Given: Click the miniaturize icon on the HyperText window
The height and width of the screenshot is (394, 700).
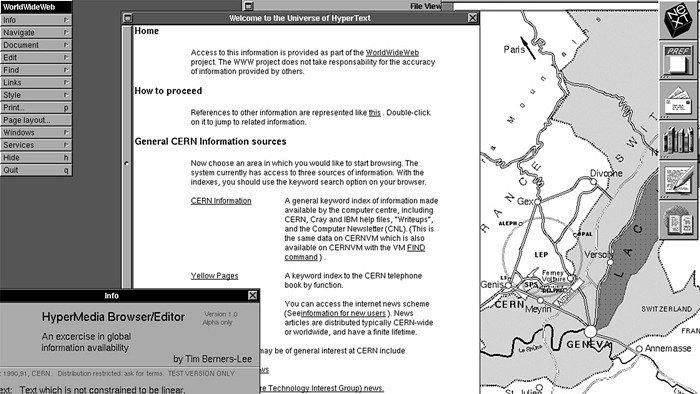Looking at the screenshot, I should tap(128, 18).
